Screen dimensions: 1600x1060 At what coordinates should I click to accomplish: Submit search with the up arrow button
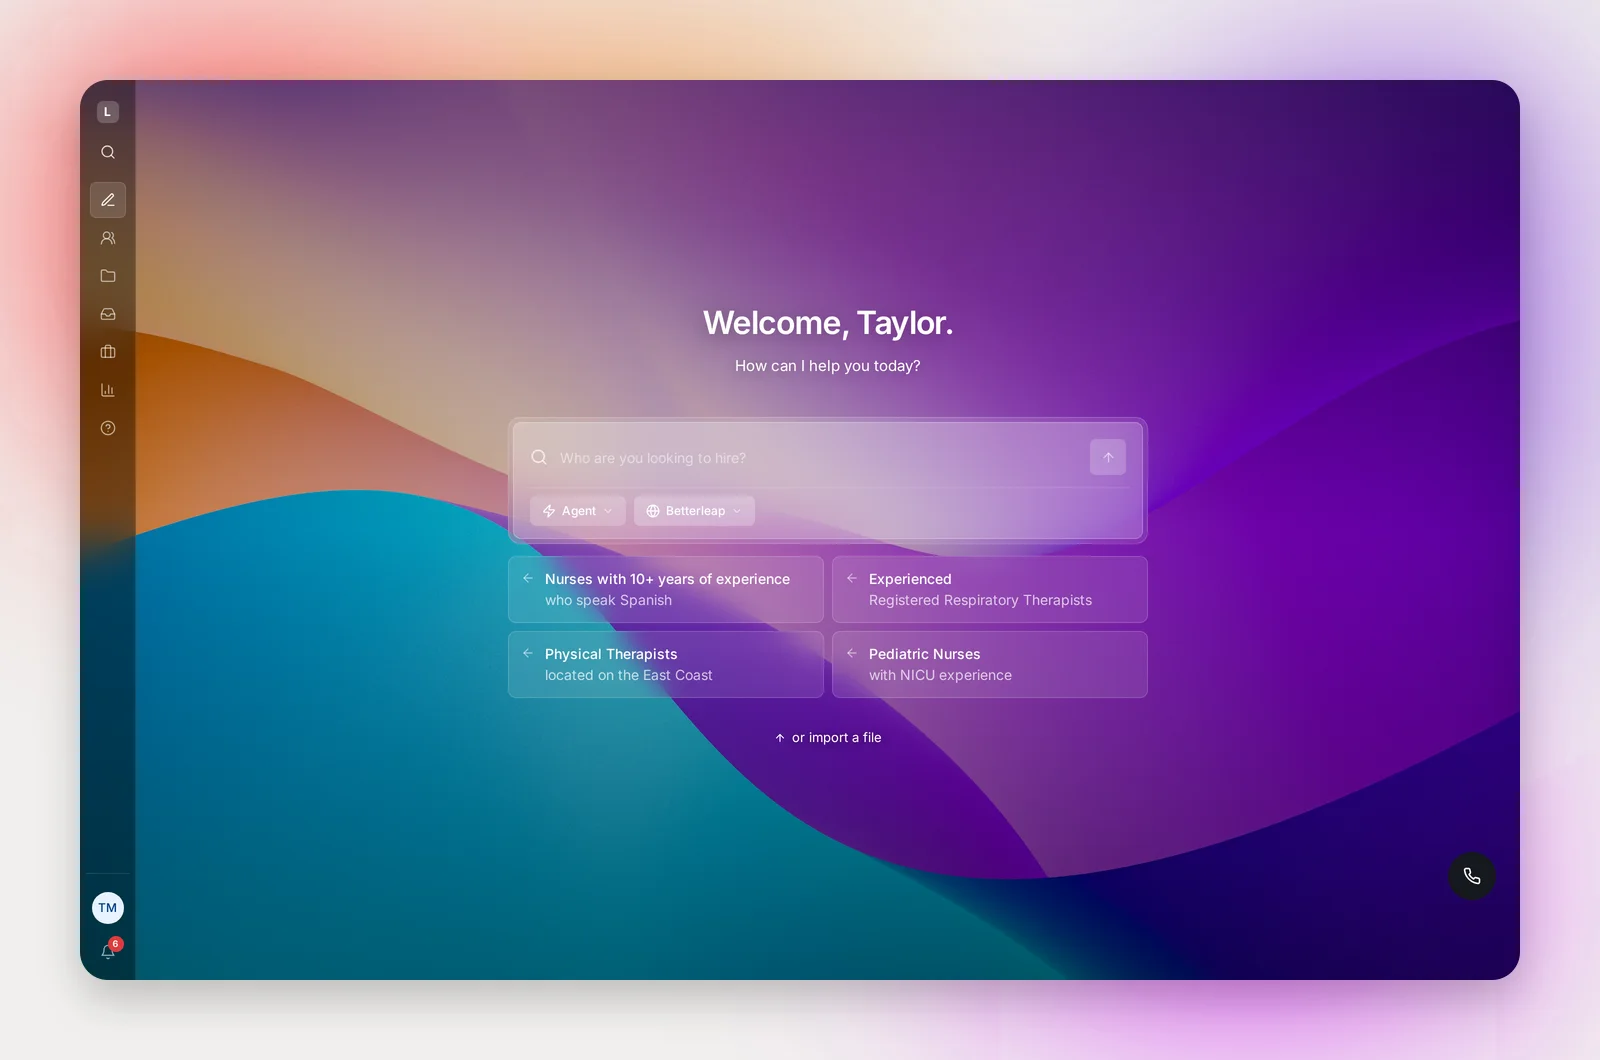click(x=1108, y=457)
